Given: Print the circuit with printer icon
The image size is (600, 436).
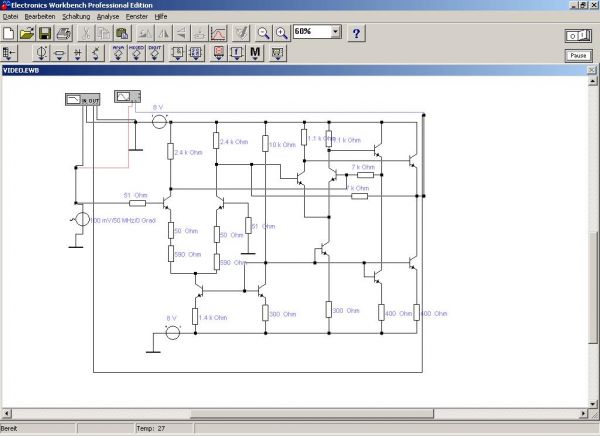Looking at the screenshot, I should pyautogui.click(x=62, y=34).
